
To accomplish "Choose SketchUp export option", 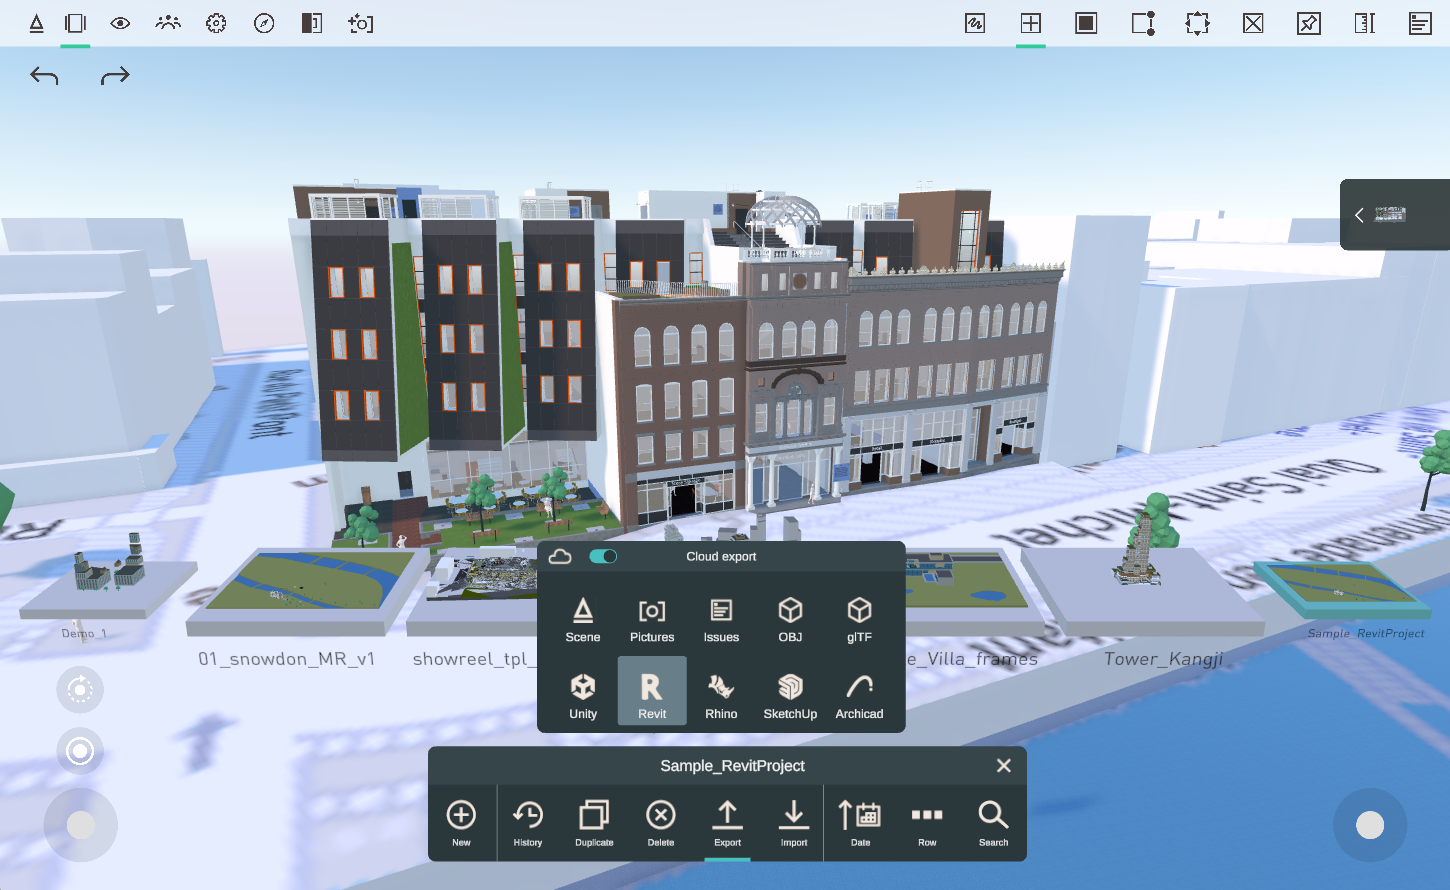I will tap(789, 690).
